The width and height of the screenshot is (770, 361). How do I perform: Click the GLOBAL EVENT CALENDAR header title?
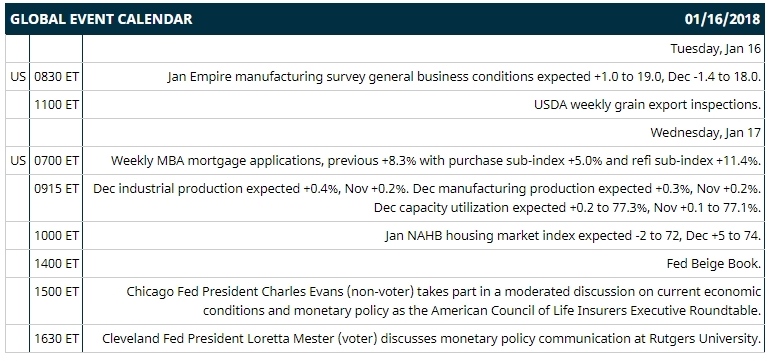point(101,19)
